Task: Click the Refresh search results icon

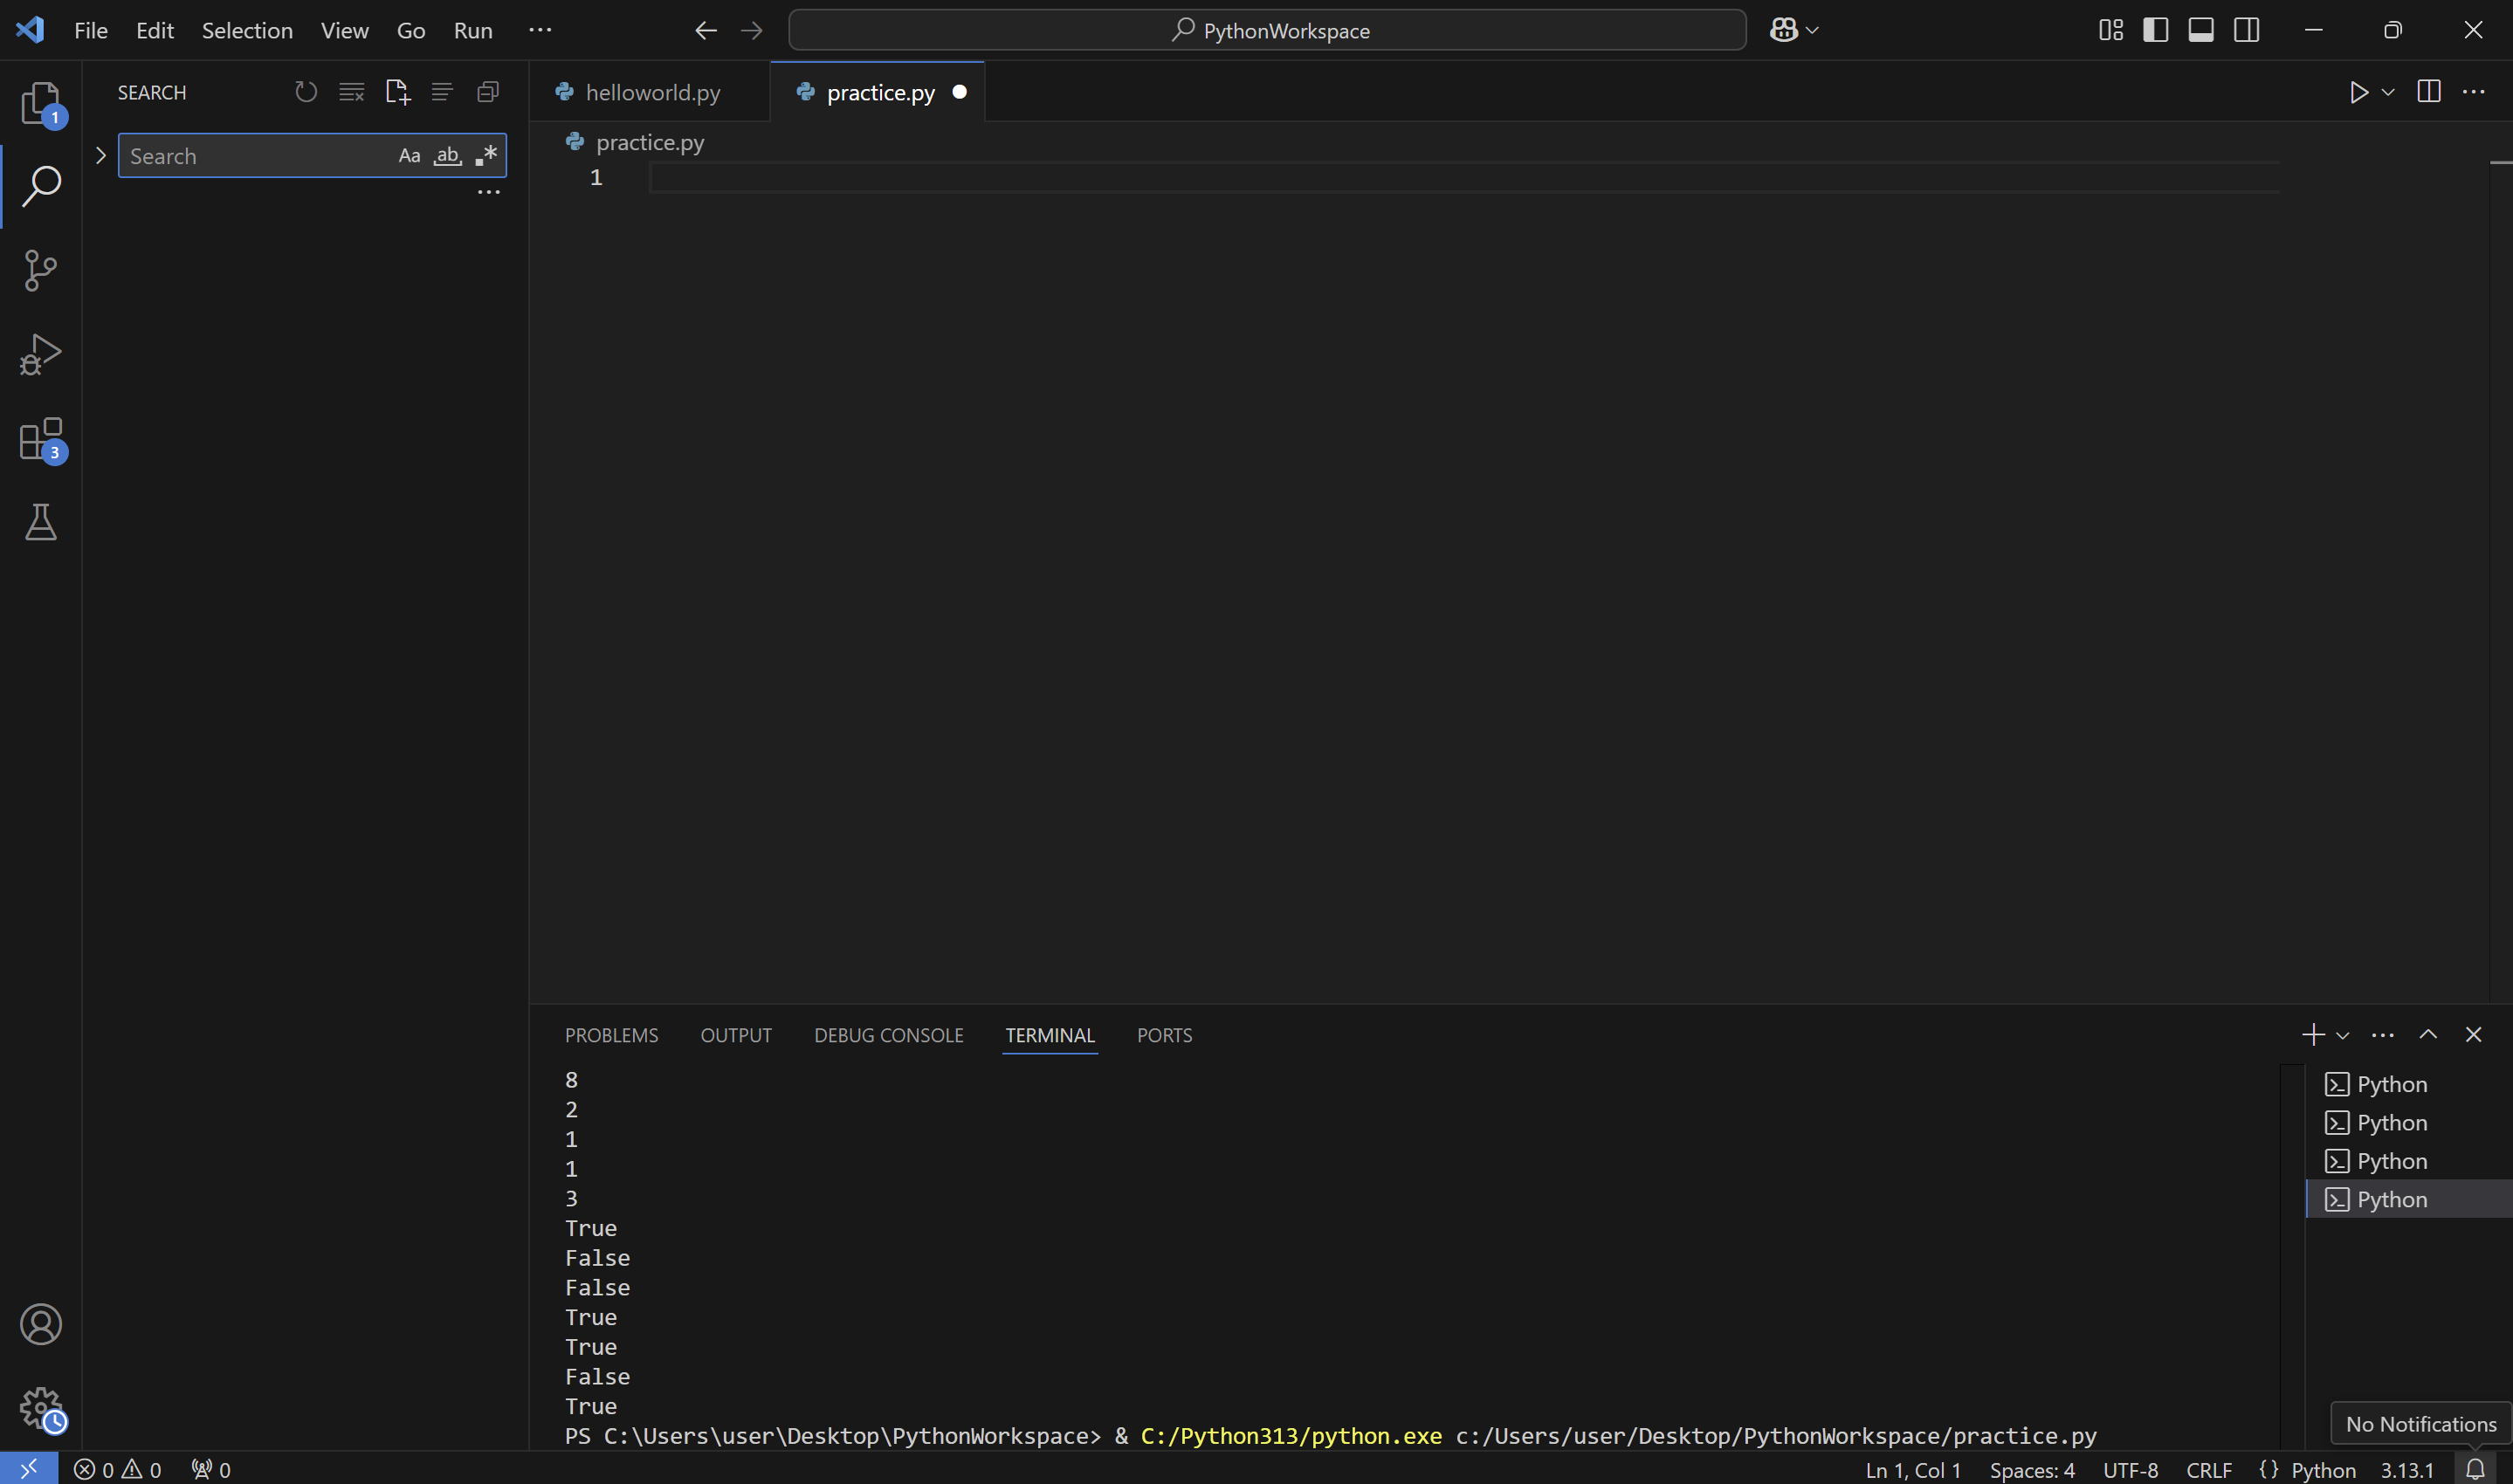Action: tap(306, 92)
